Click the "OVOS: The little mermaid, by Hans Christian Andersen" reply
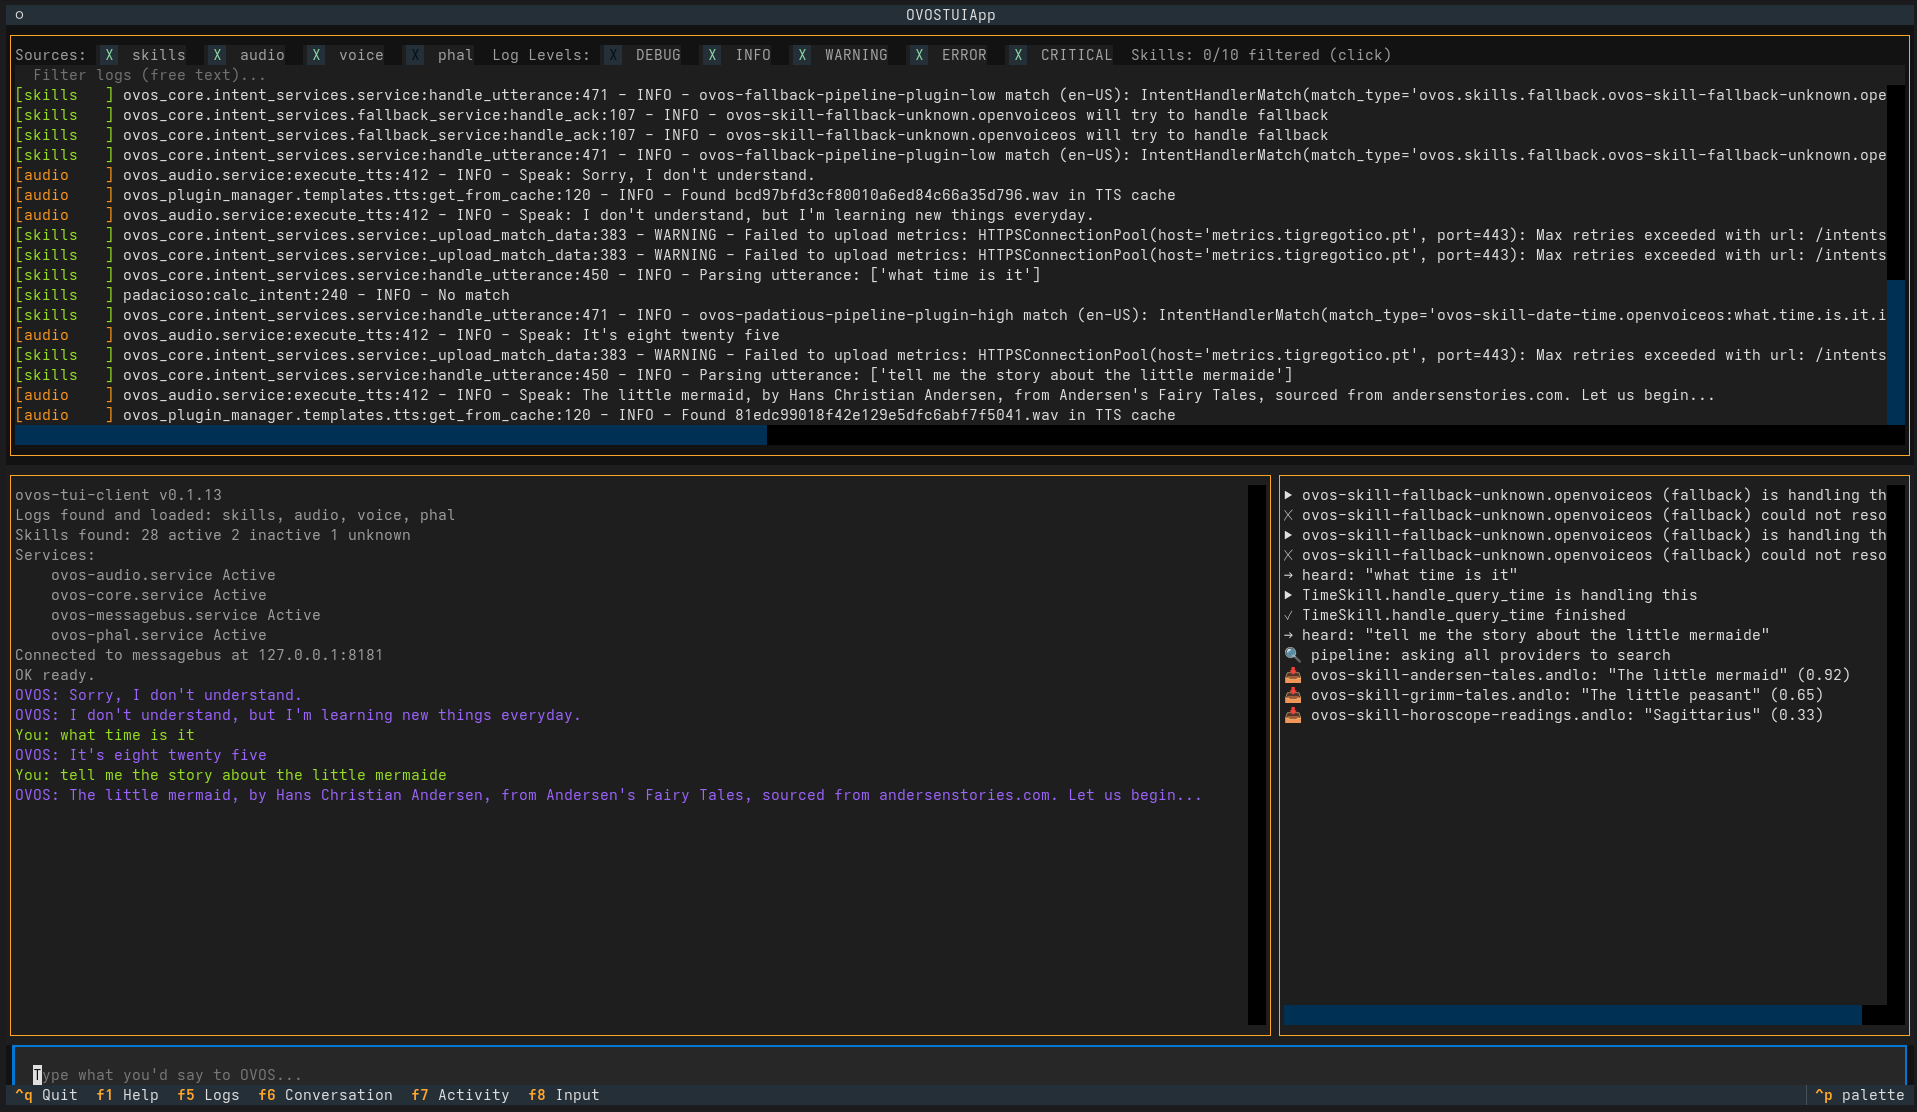 [x=609, y=795]
